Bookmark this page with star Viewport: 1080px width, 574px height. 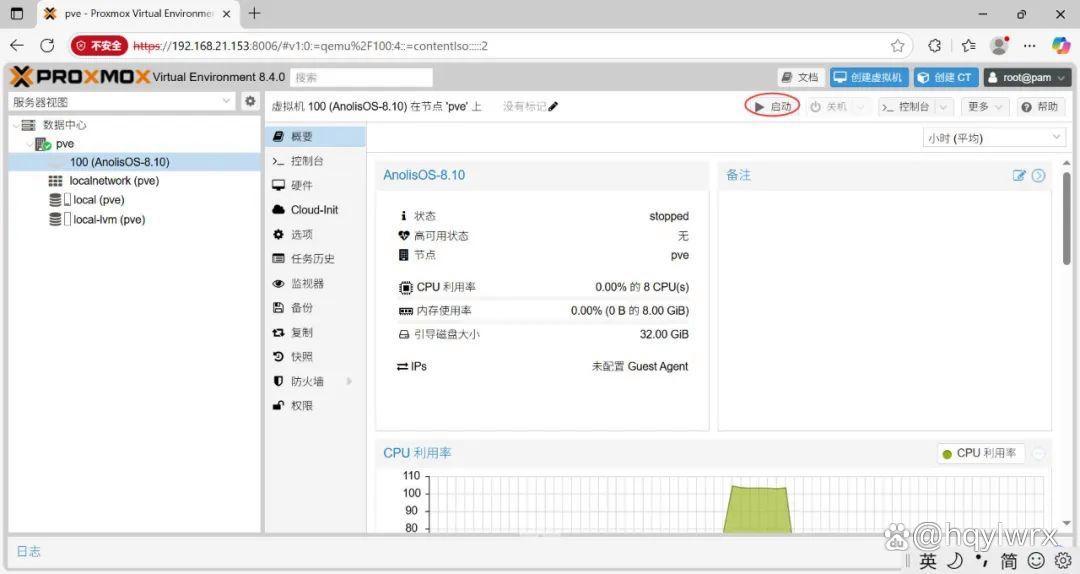tap(897, 45)
